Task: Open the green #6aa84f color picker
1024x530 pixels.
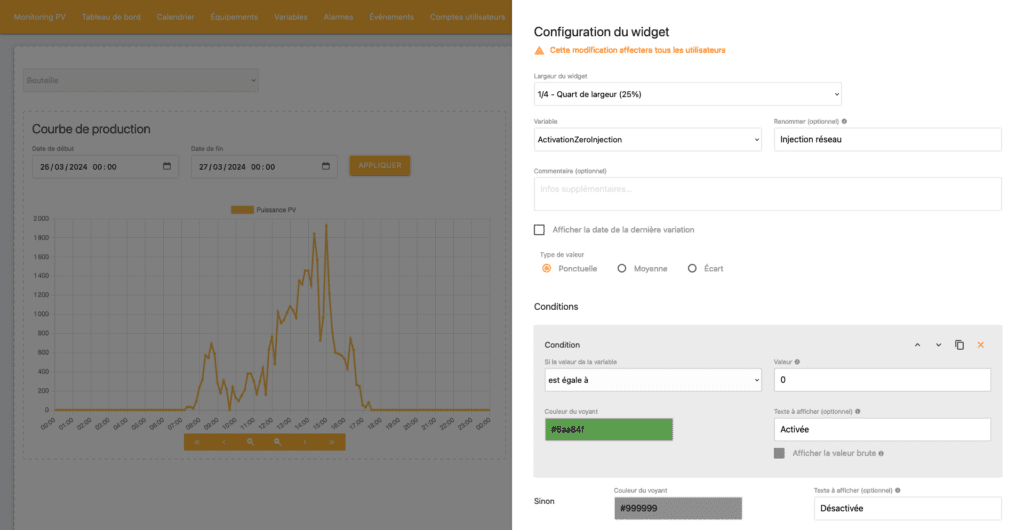Action: coord(608,429)
